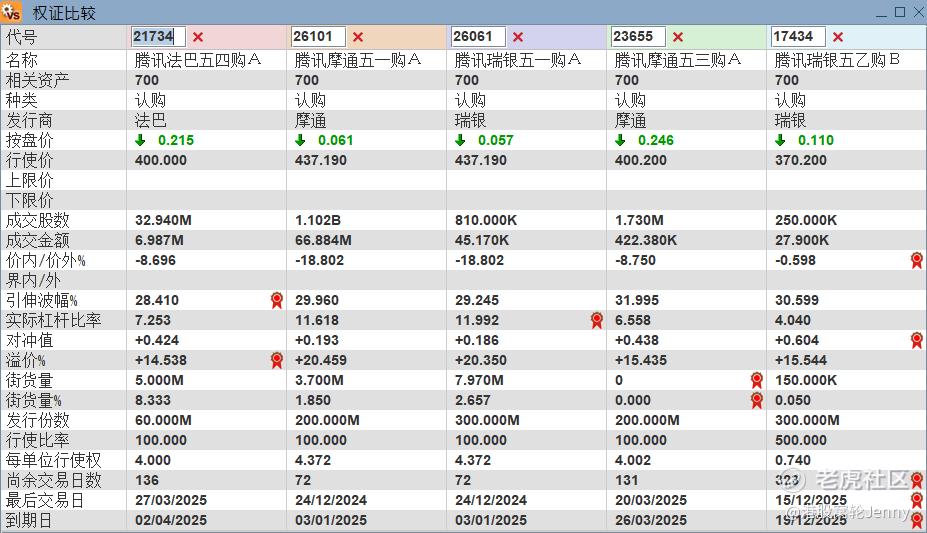Minimize the 权证比较 window
The image size is (927, 533).
881,13
